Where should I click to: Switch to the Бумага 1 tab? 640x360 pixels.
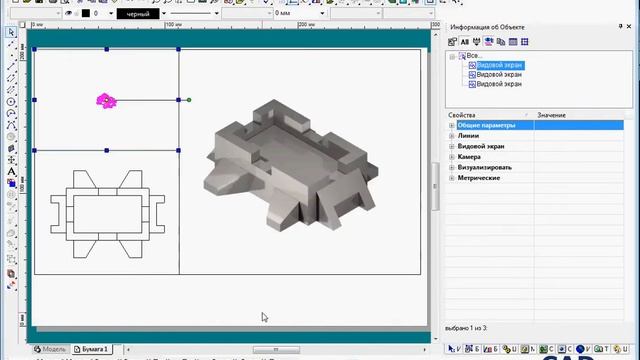point(91,349)
